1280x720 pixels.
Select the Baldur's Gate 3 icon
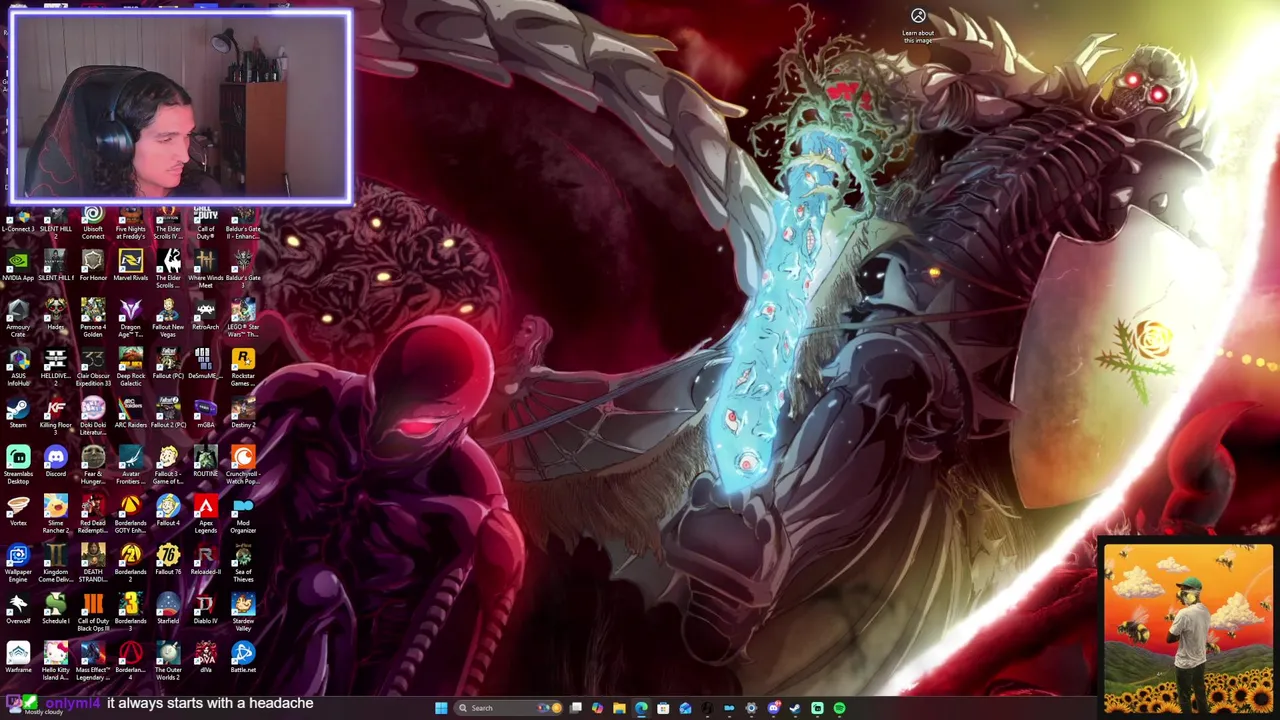coord(243,269)
